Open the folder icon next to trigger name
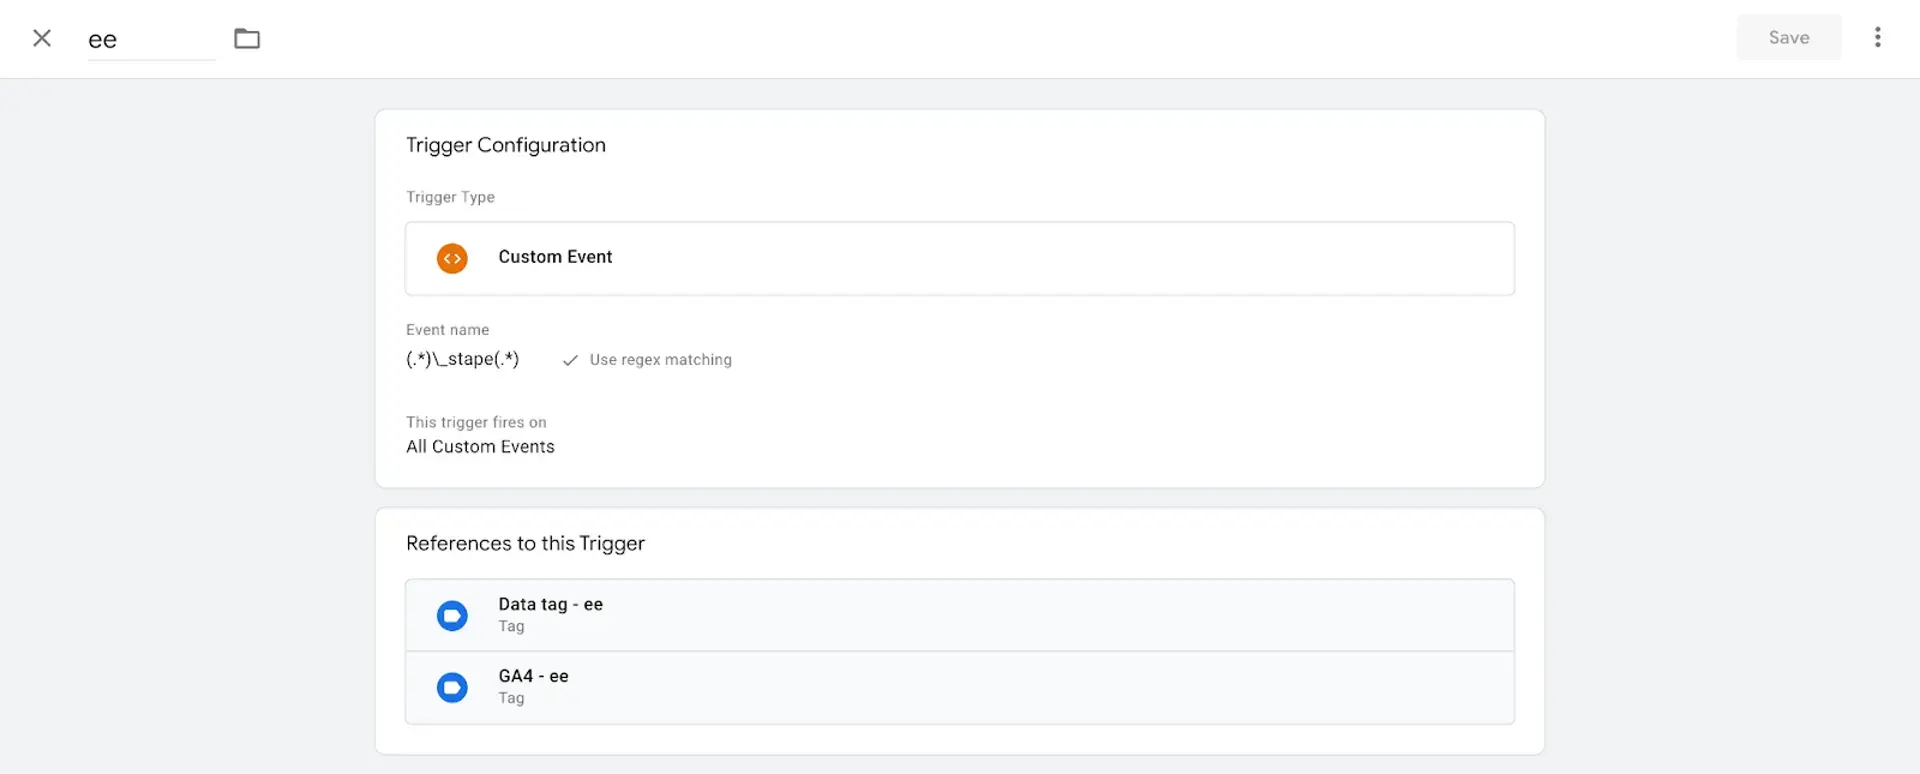This screenshot has height=774, width=1920. click(247, 38)
